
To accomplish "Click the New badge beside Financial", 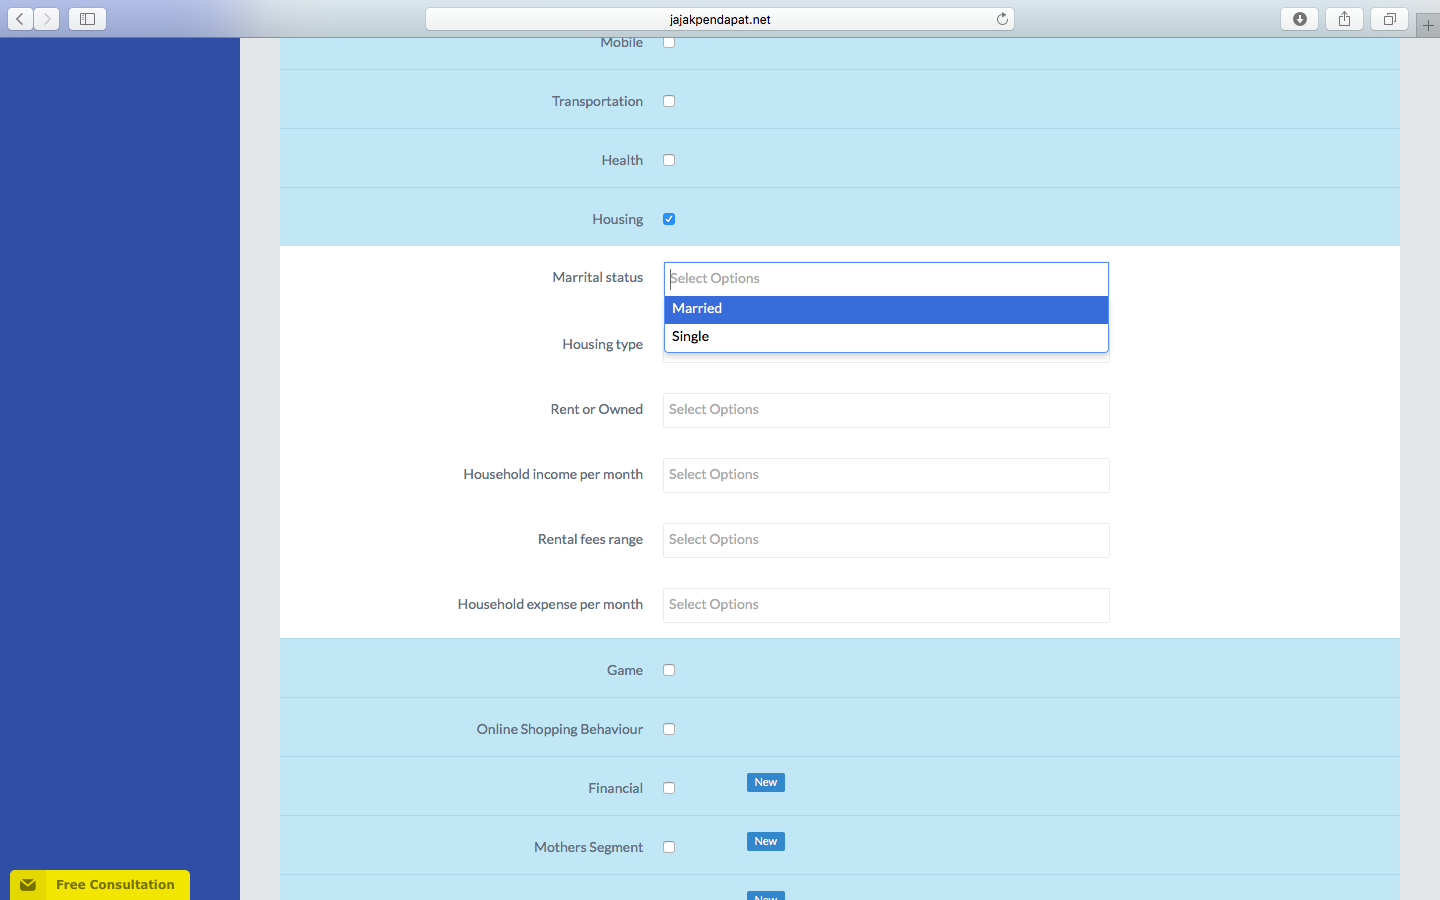I will [766, 782].
